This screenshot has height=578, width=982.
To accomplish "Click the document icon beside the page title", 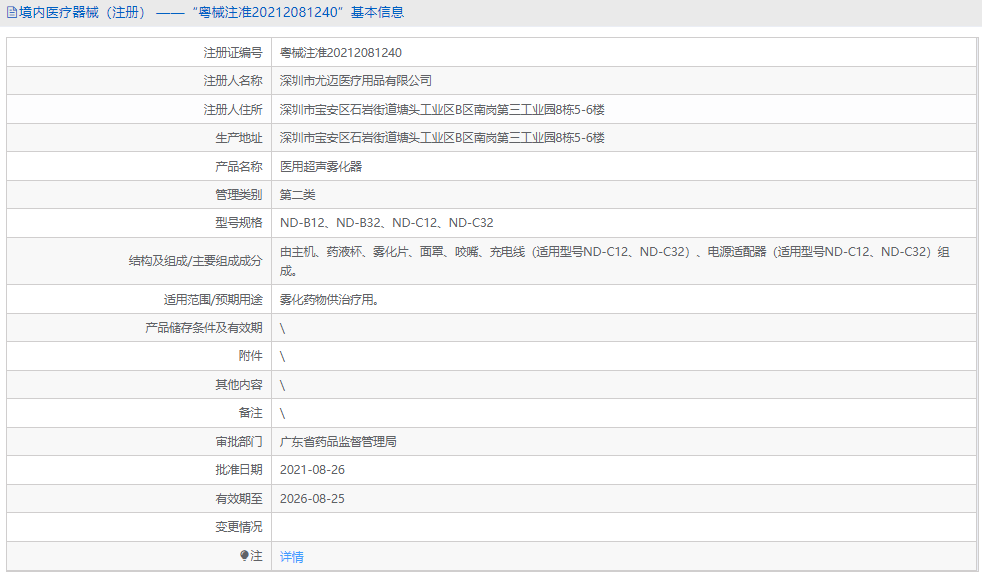I will (x=12, y=11).
